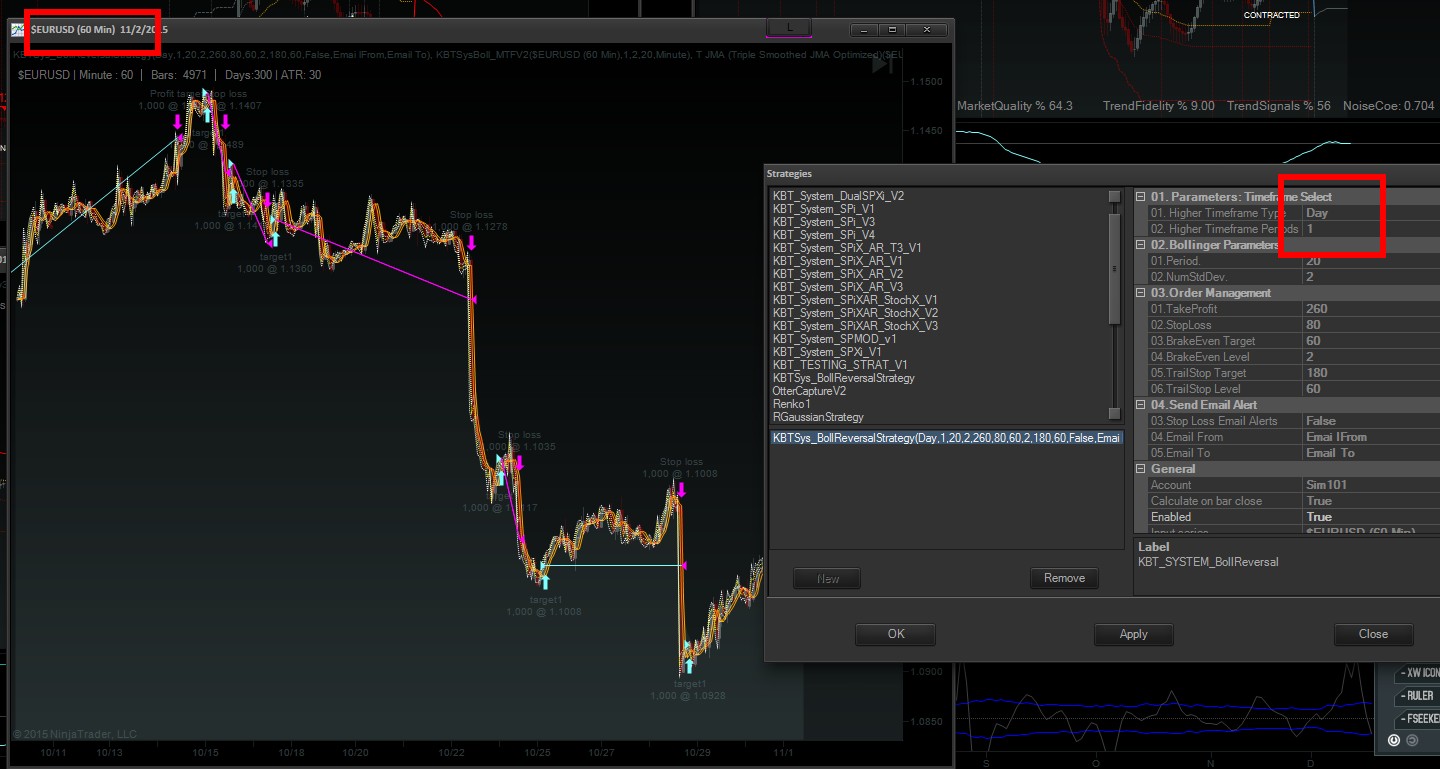Collapse the General section
This screenshot has height=769, width=1440.
click(1141, 469)
